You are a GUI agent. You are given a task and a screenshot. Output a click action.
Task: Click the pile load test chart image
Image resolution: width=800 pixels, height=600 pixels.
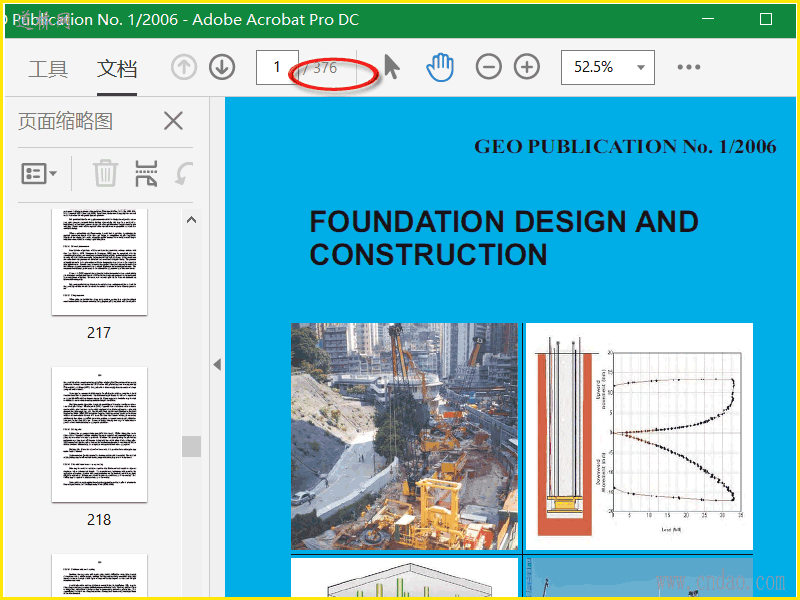[639, 436]
